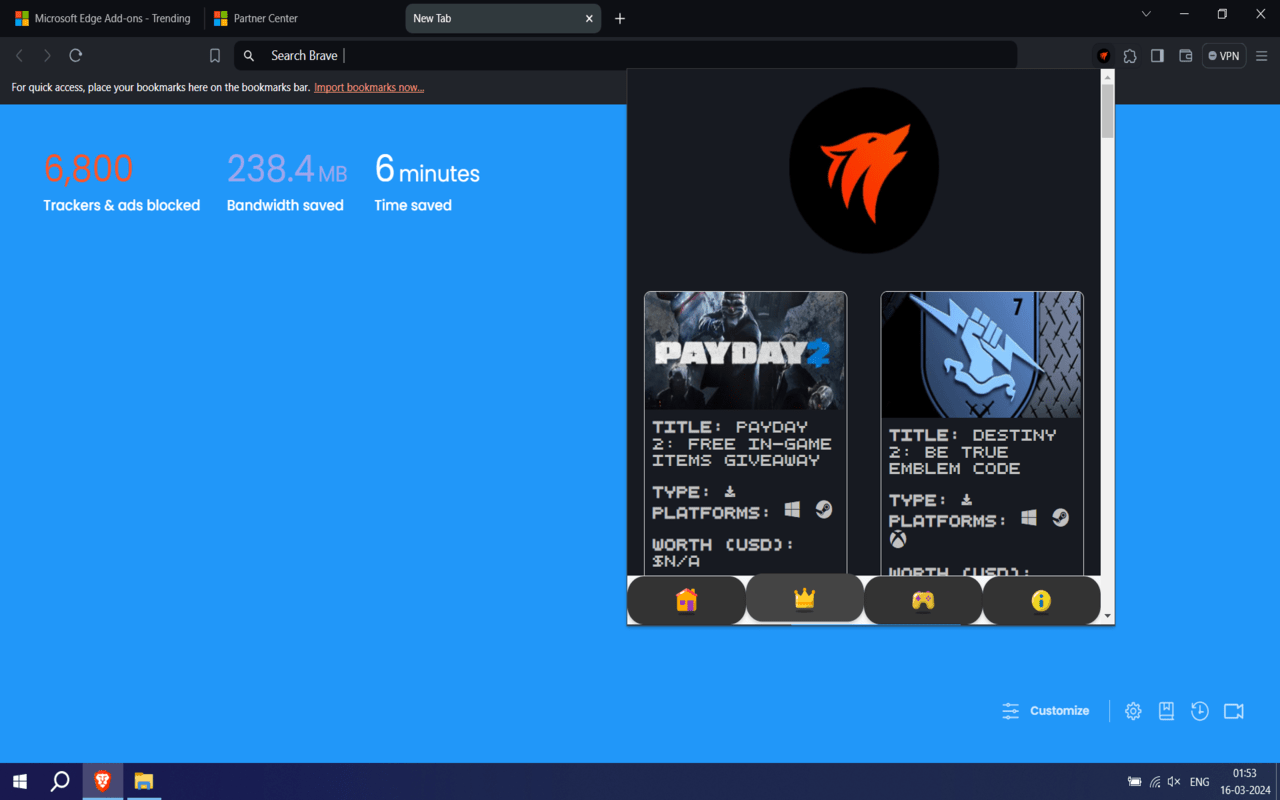Go forward to next page
This screenshot has width=1280, height=800.
pos(47,56)
